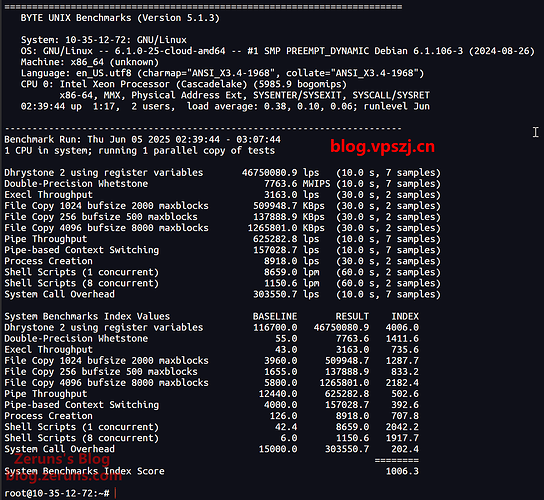The height and width of the screenshot is (500, 544).
Task: Click the load average uptime line
Action: (225, 106)
